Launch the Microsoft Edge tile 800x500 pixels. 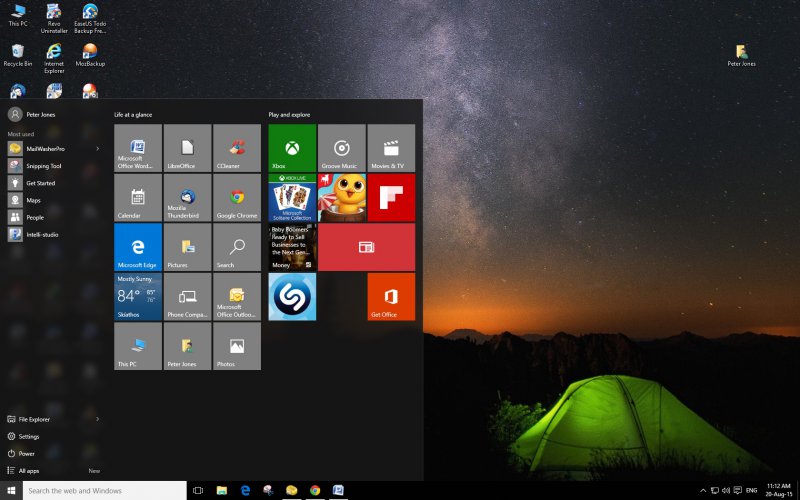click(138, 247)
